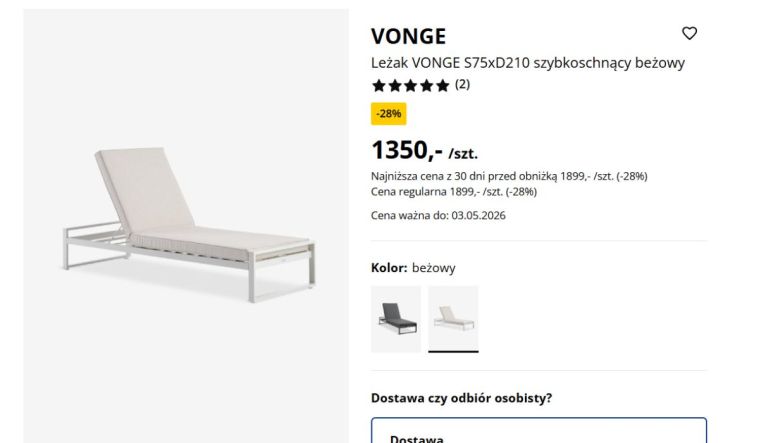
Task: Click the /szt. unit label beside the price
Action: click(x=463, y=154)
